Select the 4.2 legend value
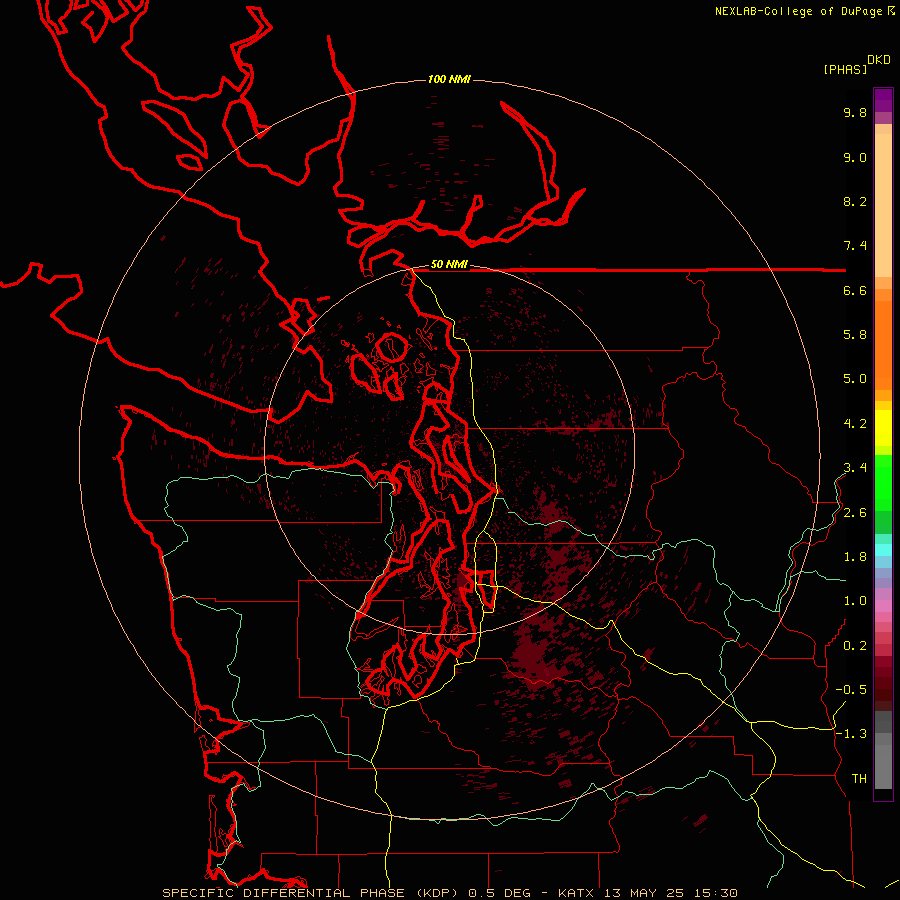This screenshot has height=900, width=900. pos(855,424)
